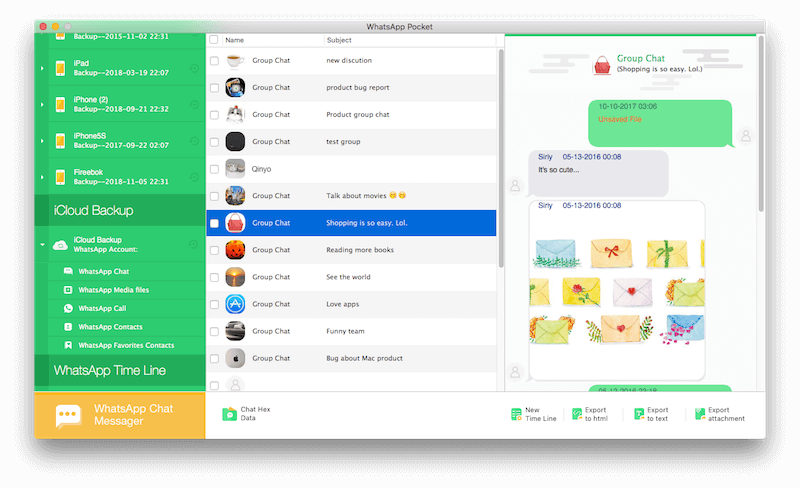Image resolution: width=800 pixels, height=488 pixels.
Task: Expand the iPhone (2) backup entry
Action: (x=42, y=104)
